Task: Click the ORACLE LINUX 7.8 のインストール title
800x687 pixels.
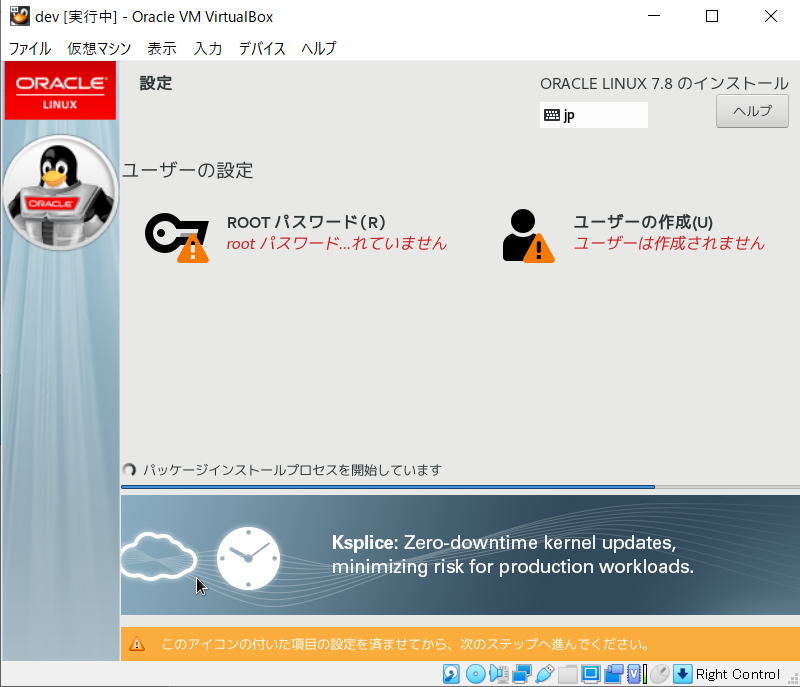Action: coord(664,84)
